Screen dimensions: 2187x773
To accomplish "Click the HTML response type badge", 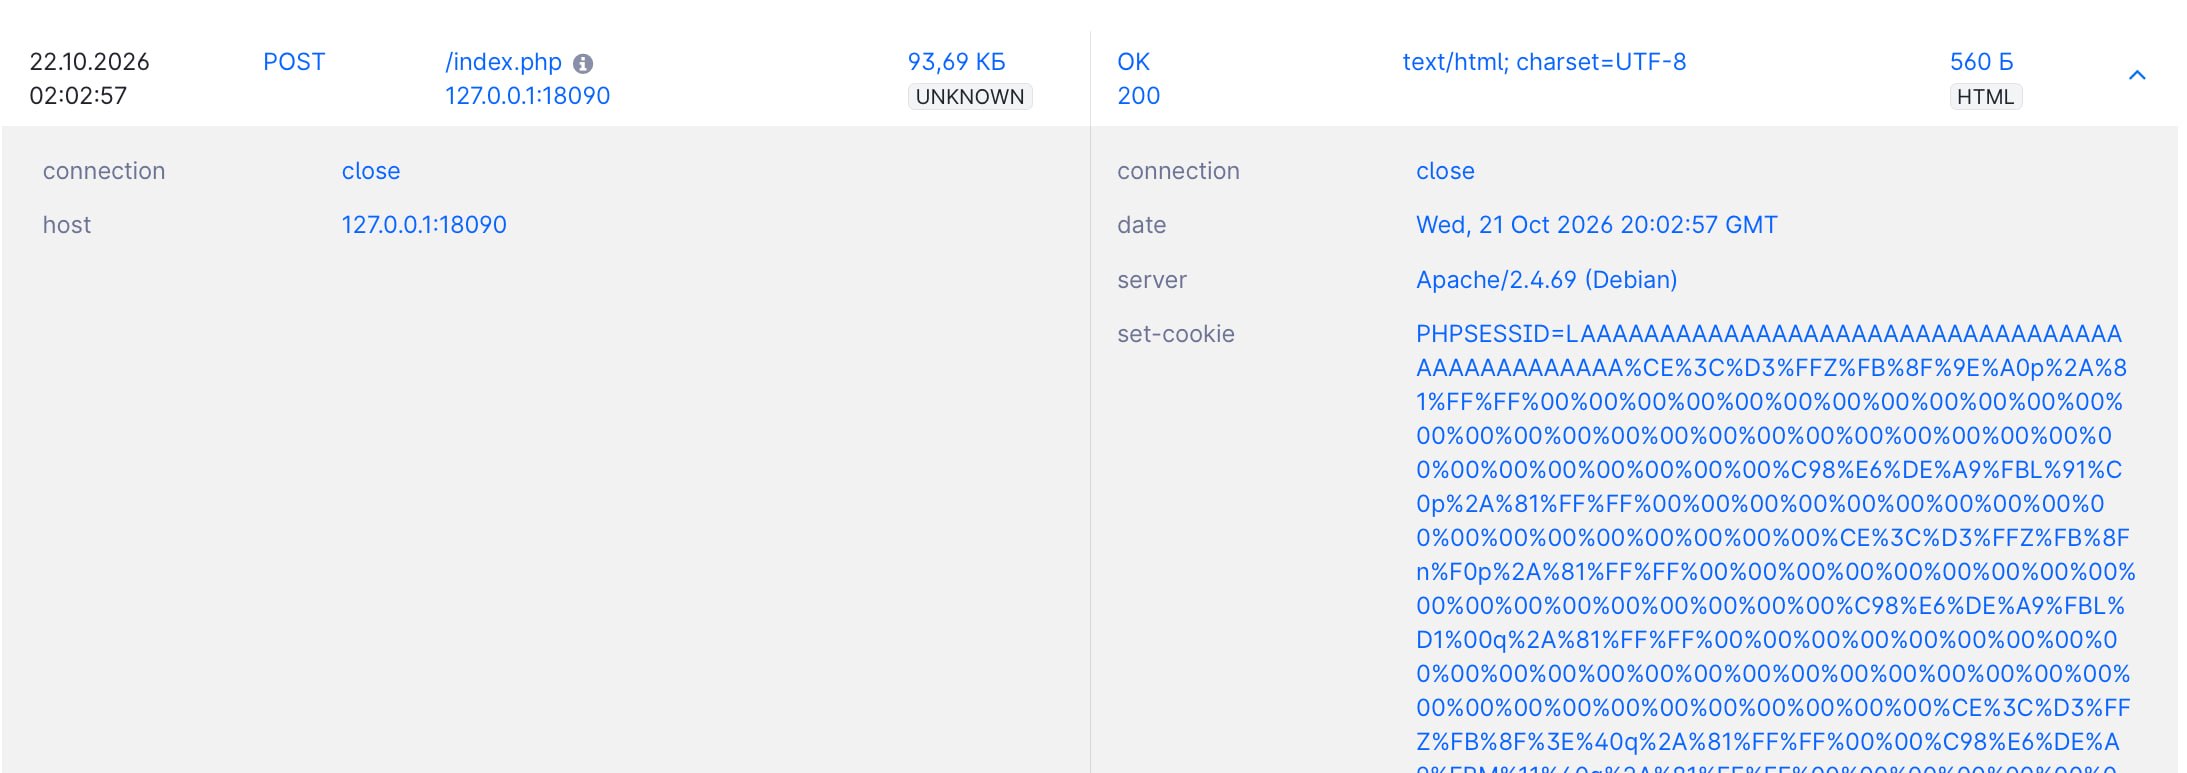I will (1985, 97).
